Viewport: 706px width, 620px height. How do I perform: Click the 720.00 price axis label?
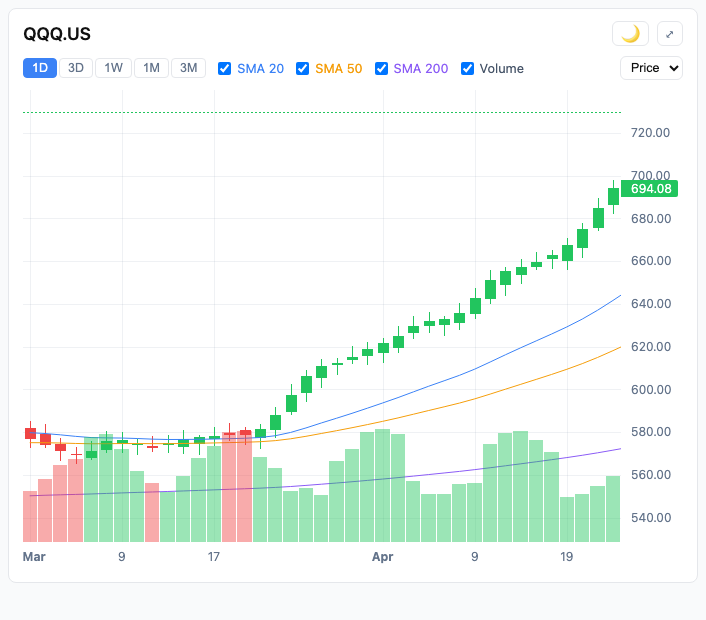(x=650, y=133)
